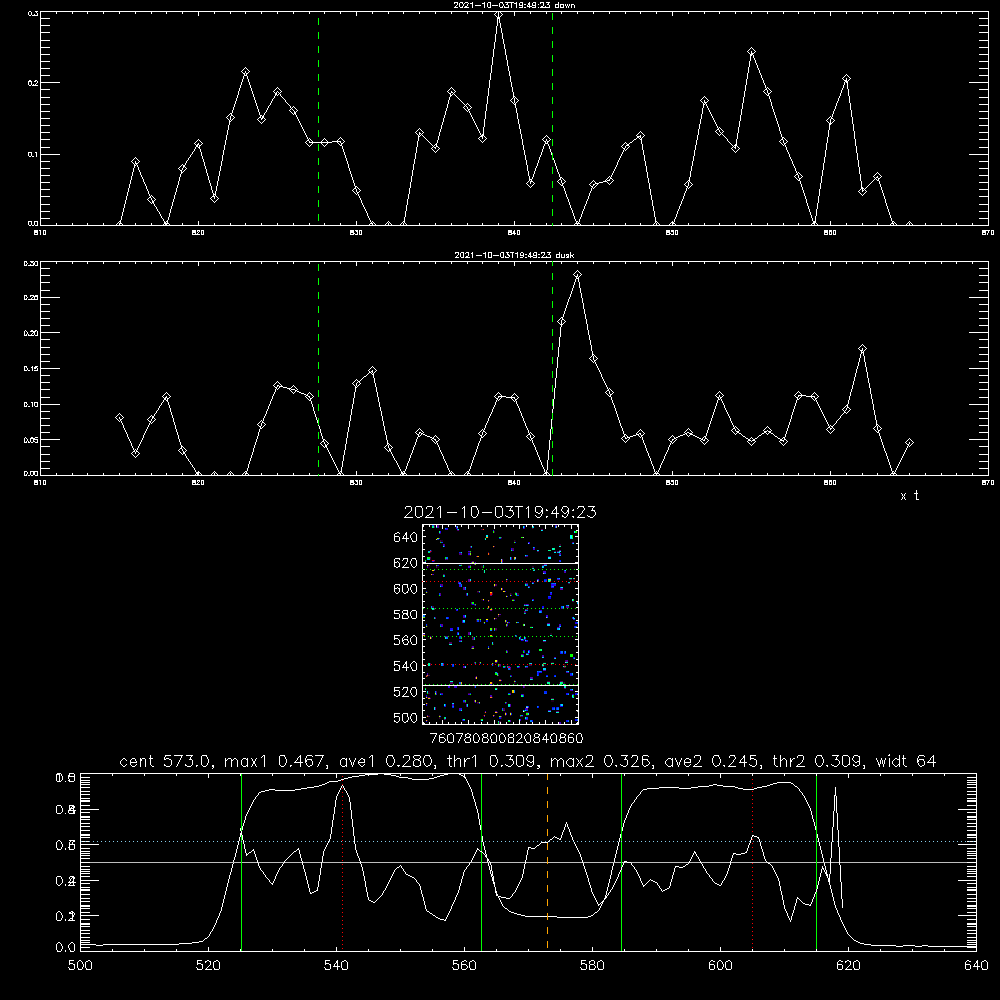Click the x-axis number string "760780800820840860" under the image
1000x1000 pixels.
click(506, 739)
